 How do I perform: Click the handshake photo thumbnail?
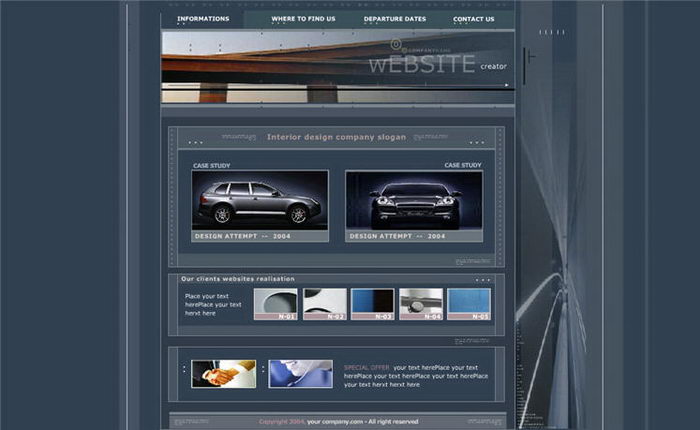223,374
